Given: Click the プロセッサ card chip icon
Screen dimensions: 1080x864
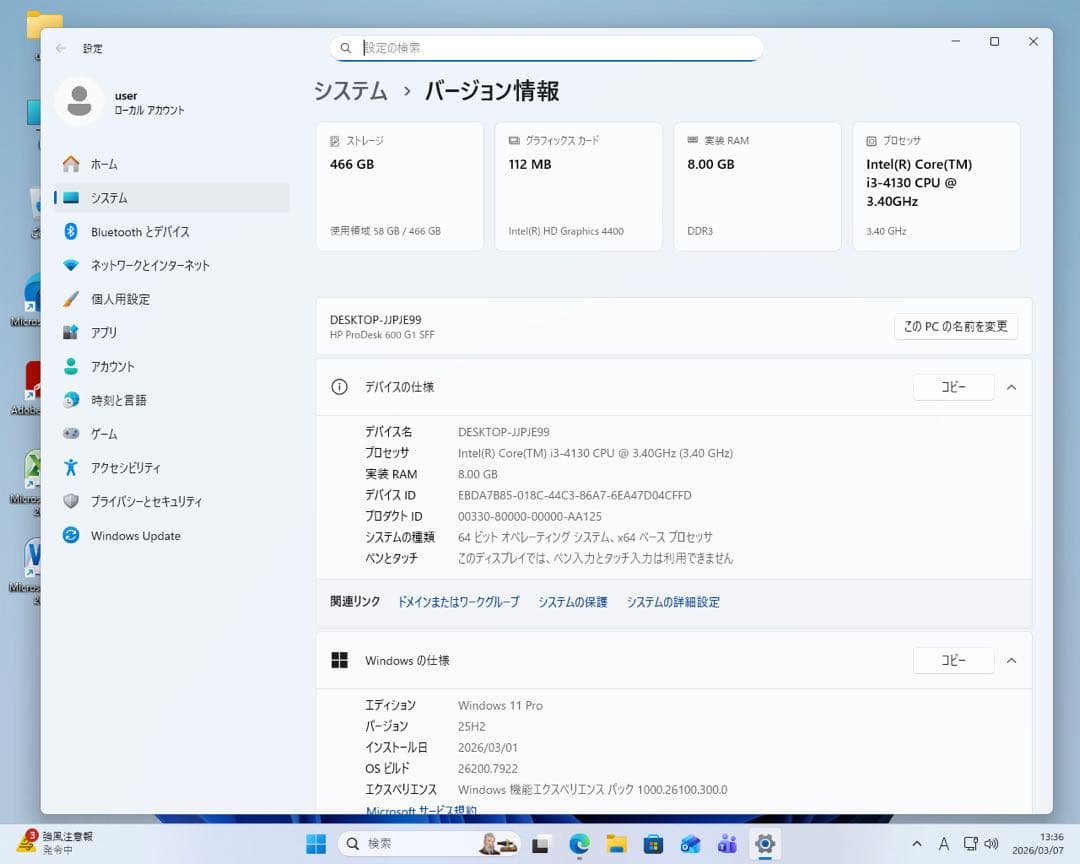Looking at the screenshot, I should (x=871, y=141).
